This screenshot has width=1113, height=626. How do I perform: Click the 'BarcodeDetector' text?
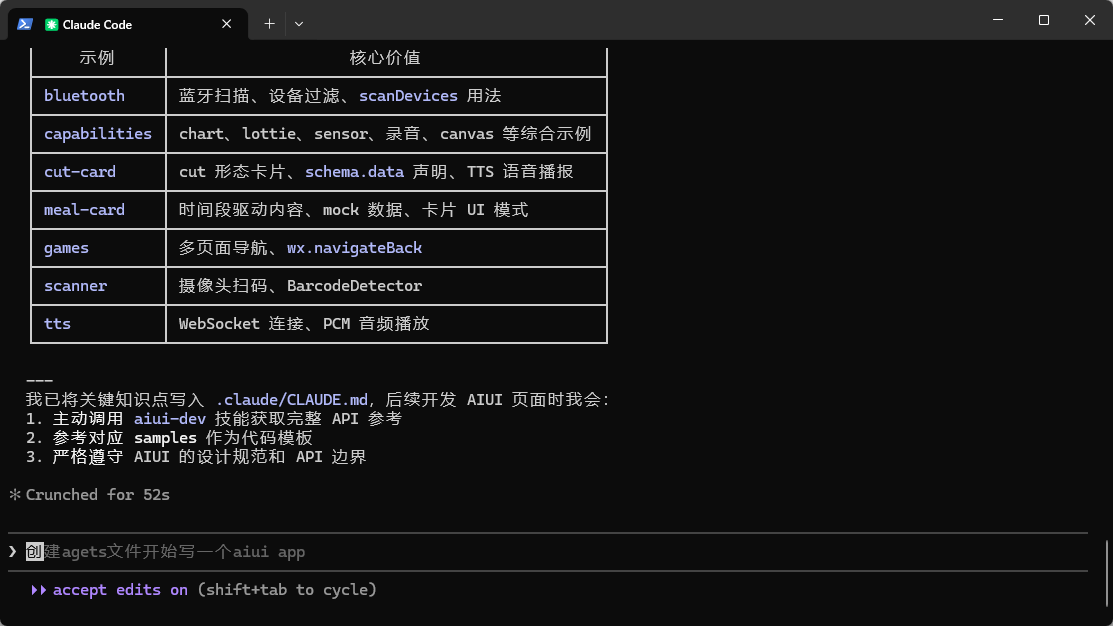tap(354, 286)
